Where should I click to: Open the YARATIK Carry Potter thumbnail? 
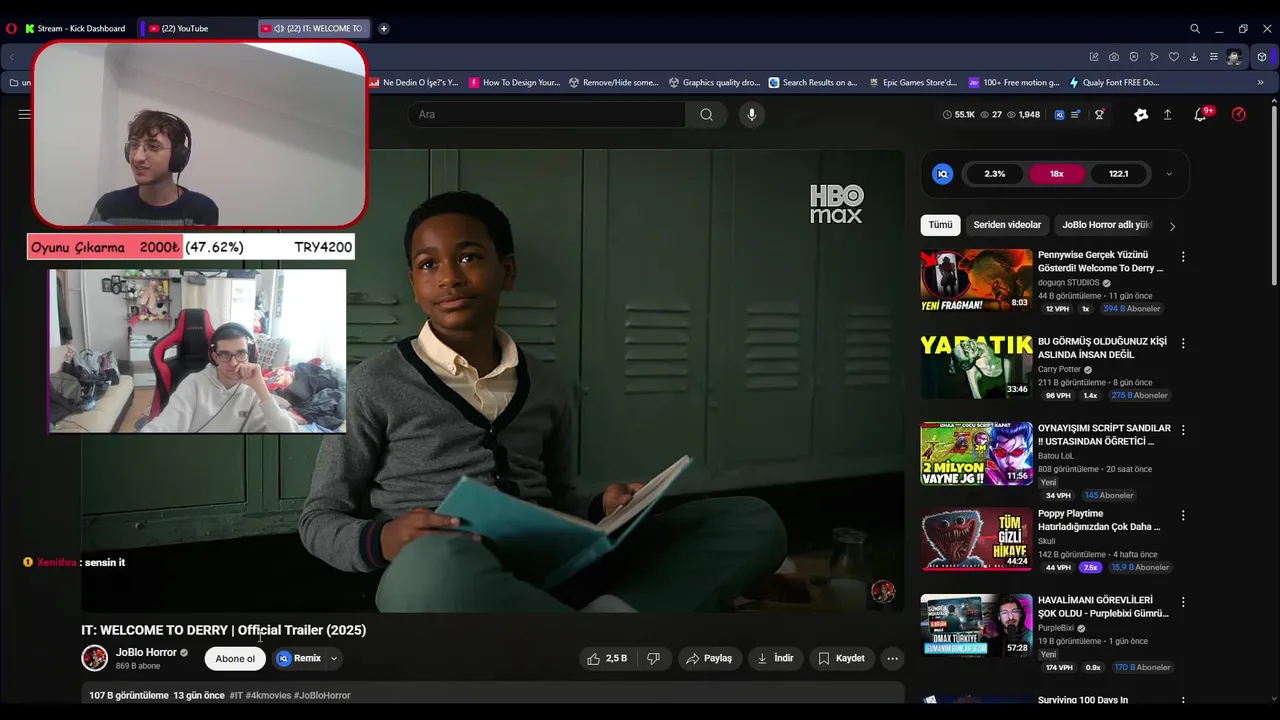(x=976, y=366)
